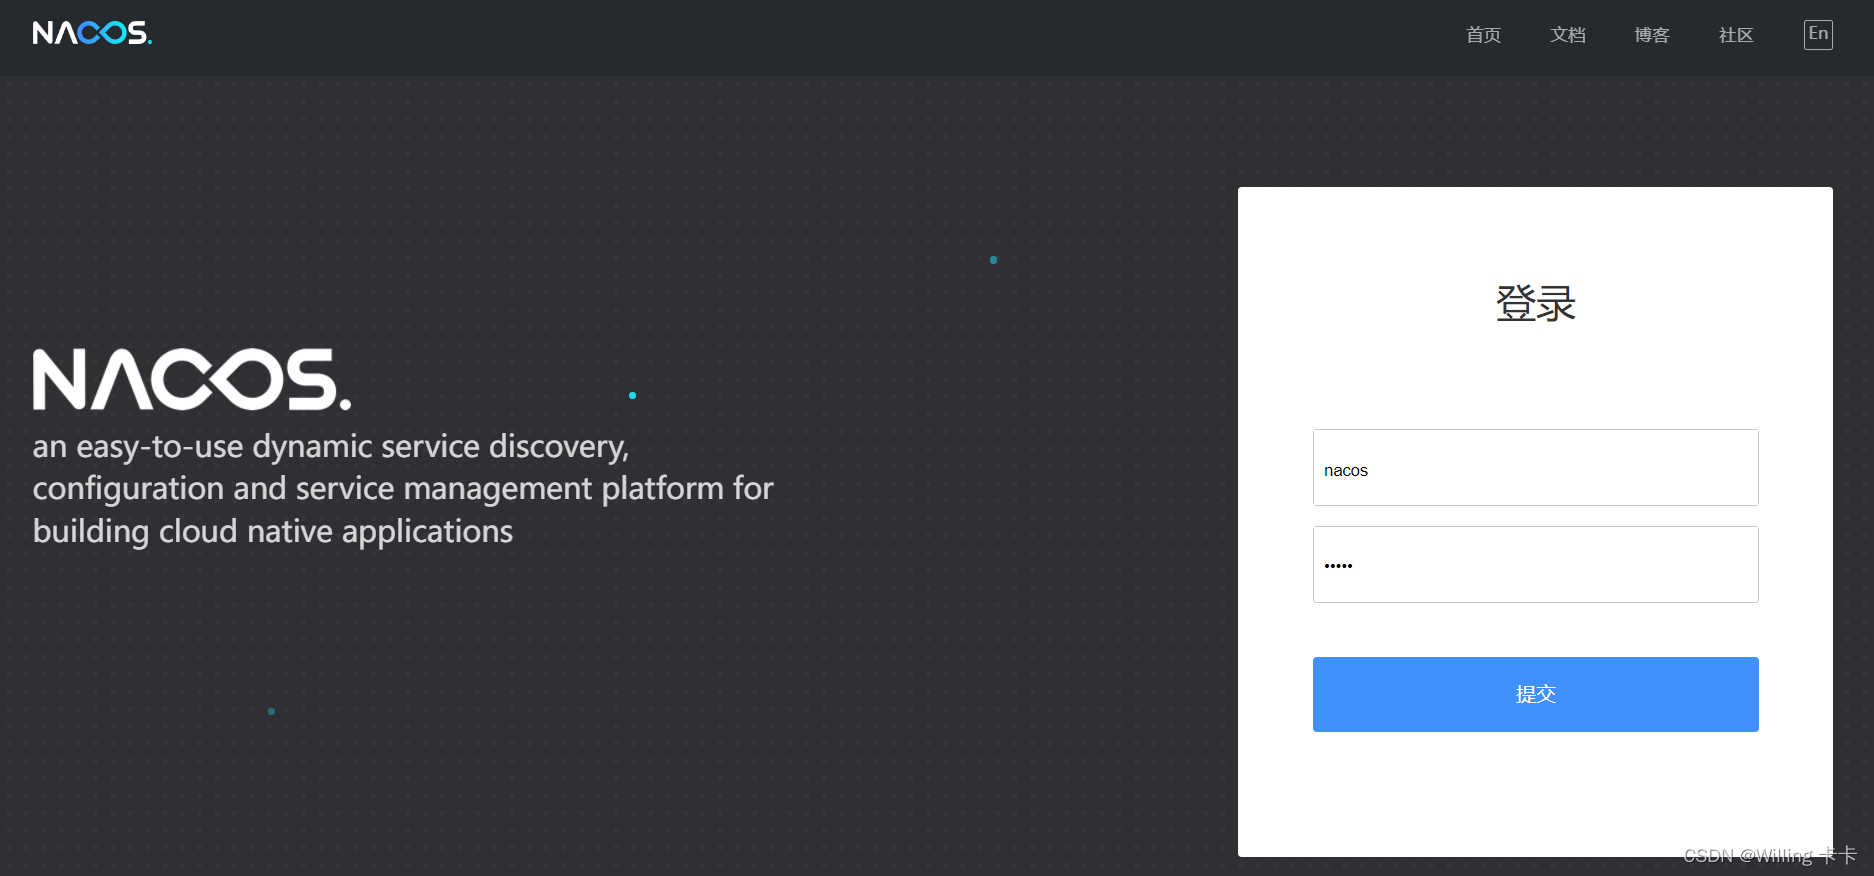Focus the masked password field
Image resolution: width=1874 pixels, height=876 pixels.
point(1535,565)
